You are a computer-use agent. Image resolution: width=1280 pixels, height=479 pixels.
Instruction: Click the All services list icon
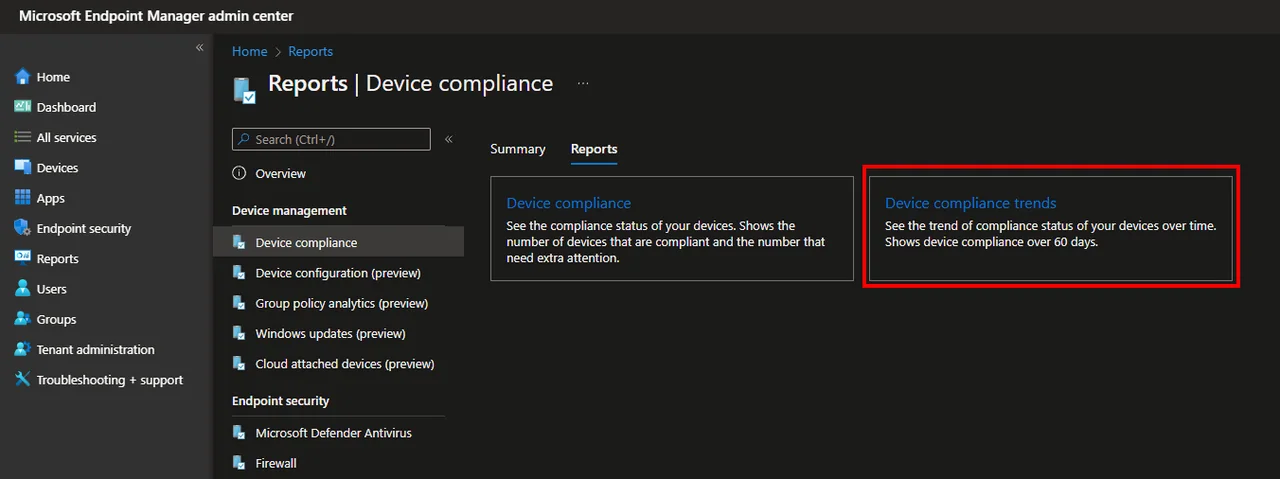[22, 137]
